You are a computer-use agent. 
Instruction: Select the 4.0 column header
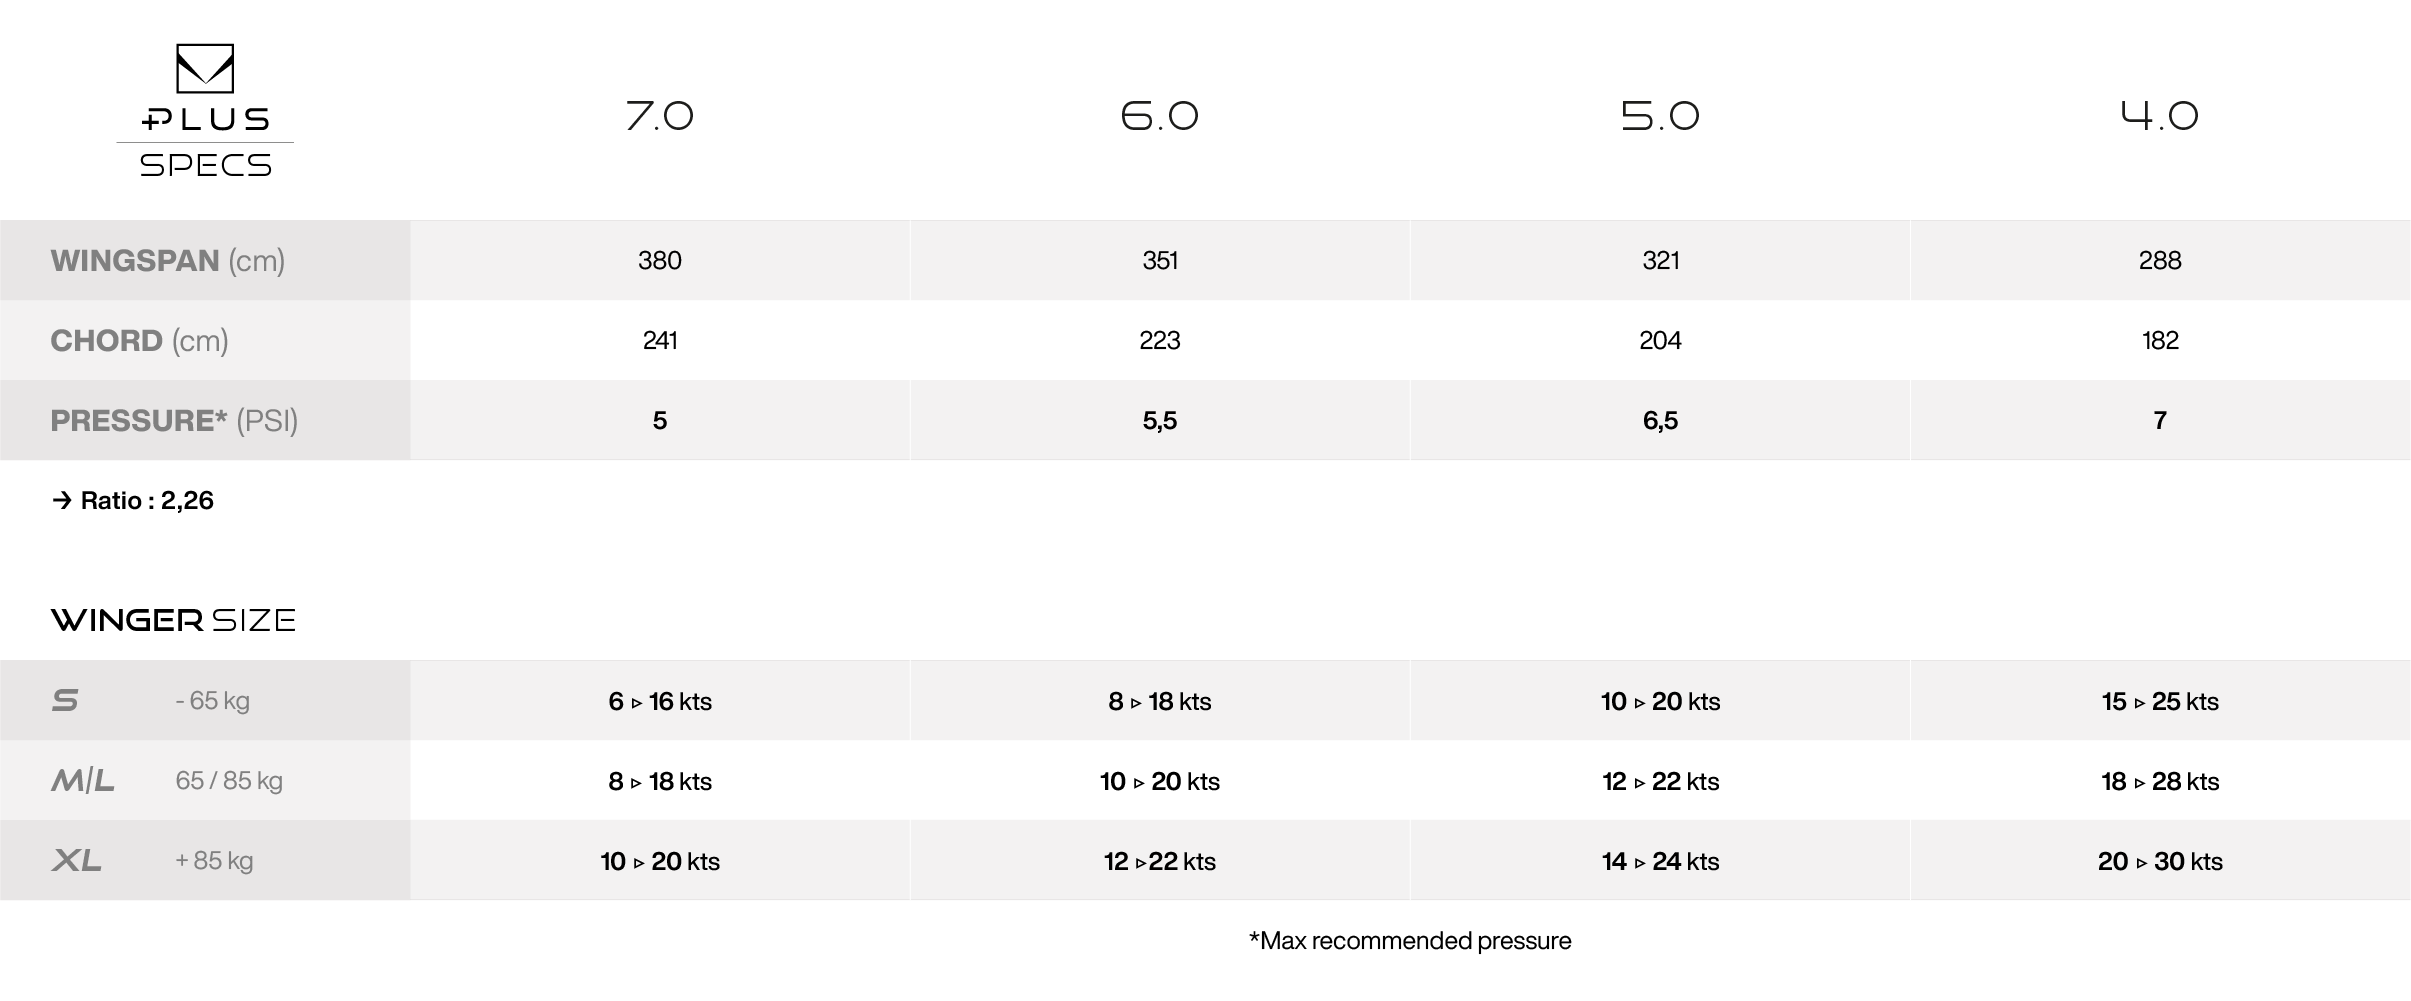pos(2160,116)
